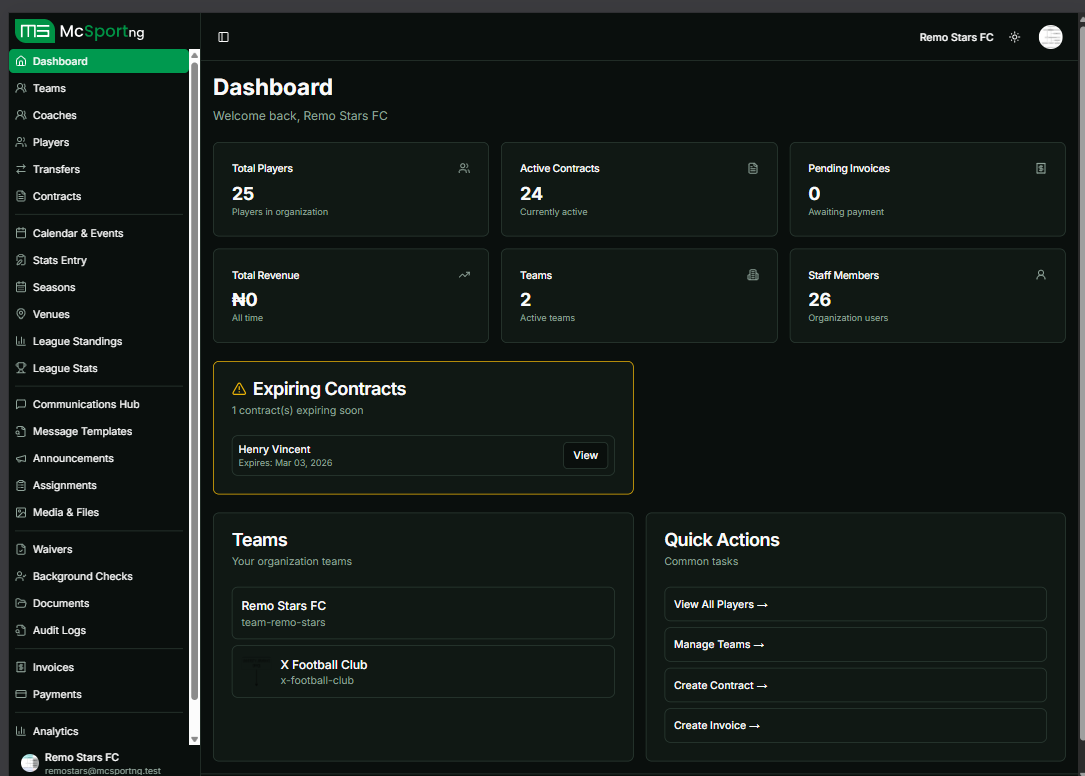The image size is (1085, 776).
Task: Click the trend icon on Total Revenue card
Action: pyautogui.click(x=464, y=274)
